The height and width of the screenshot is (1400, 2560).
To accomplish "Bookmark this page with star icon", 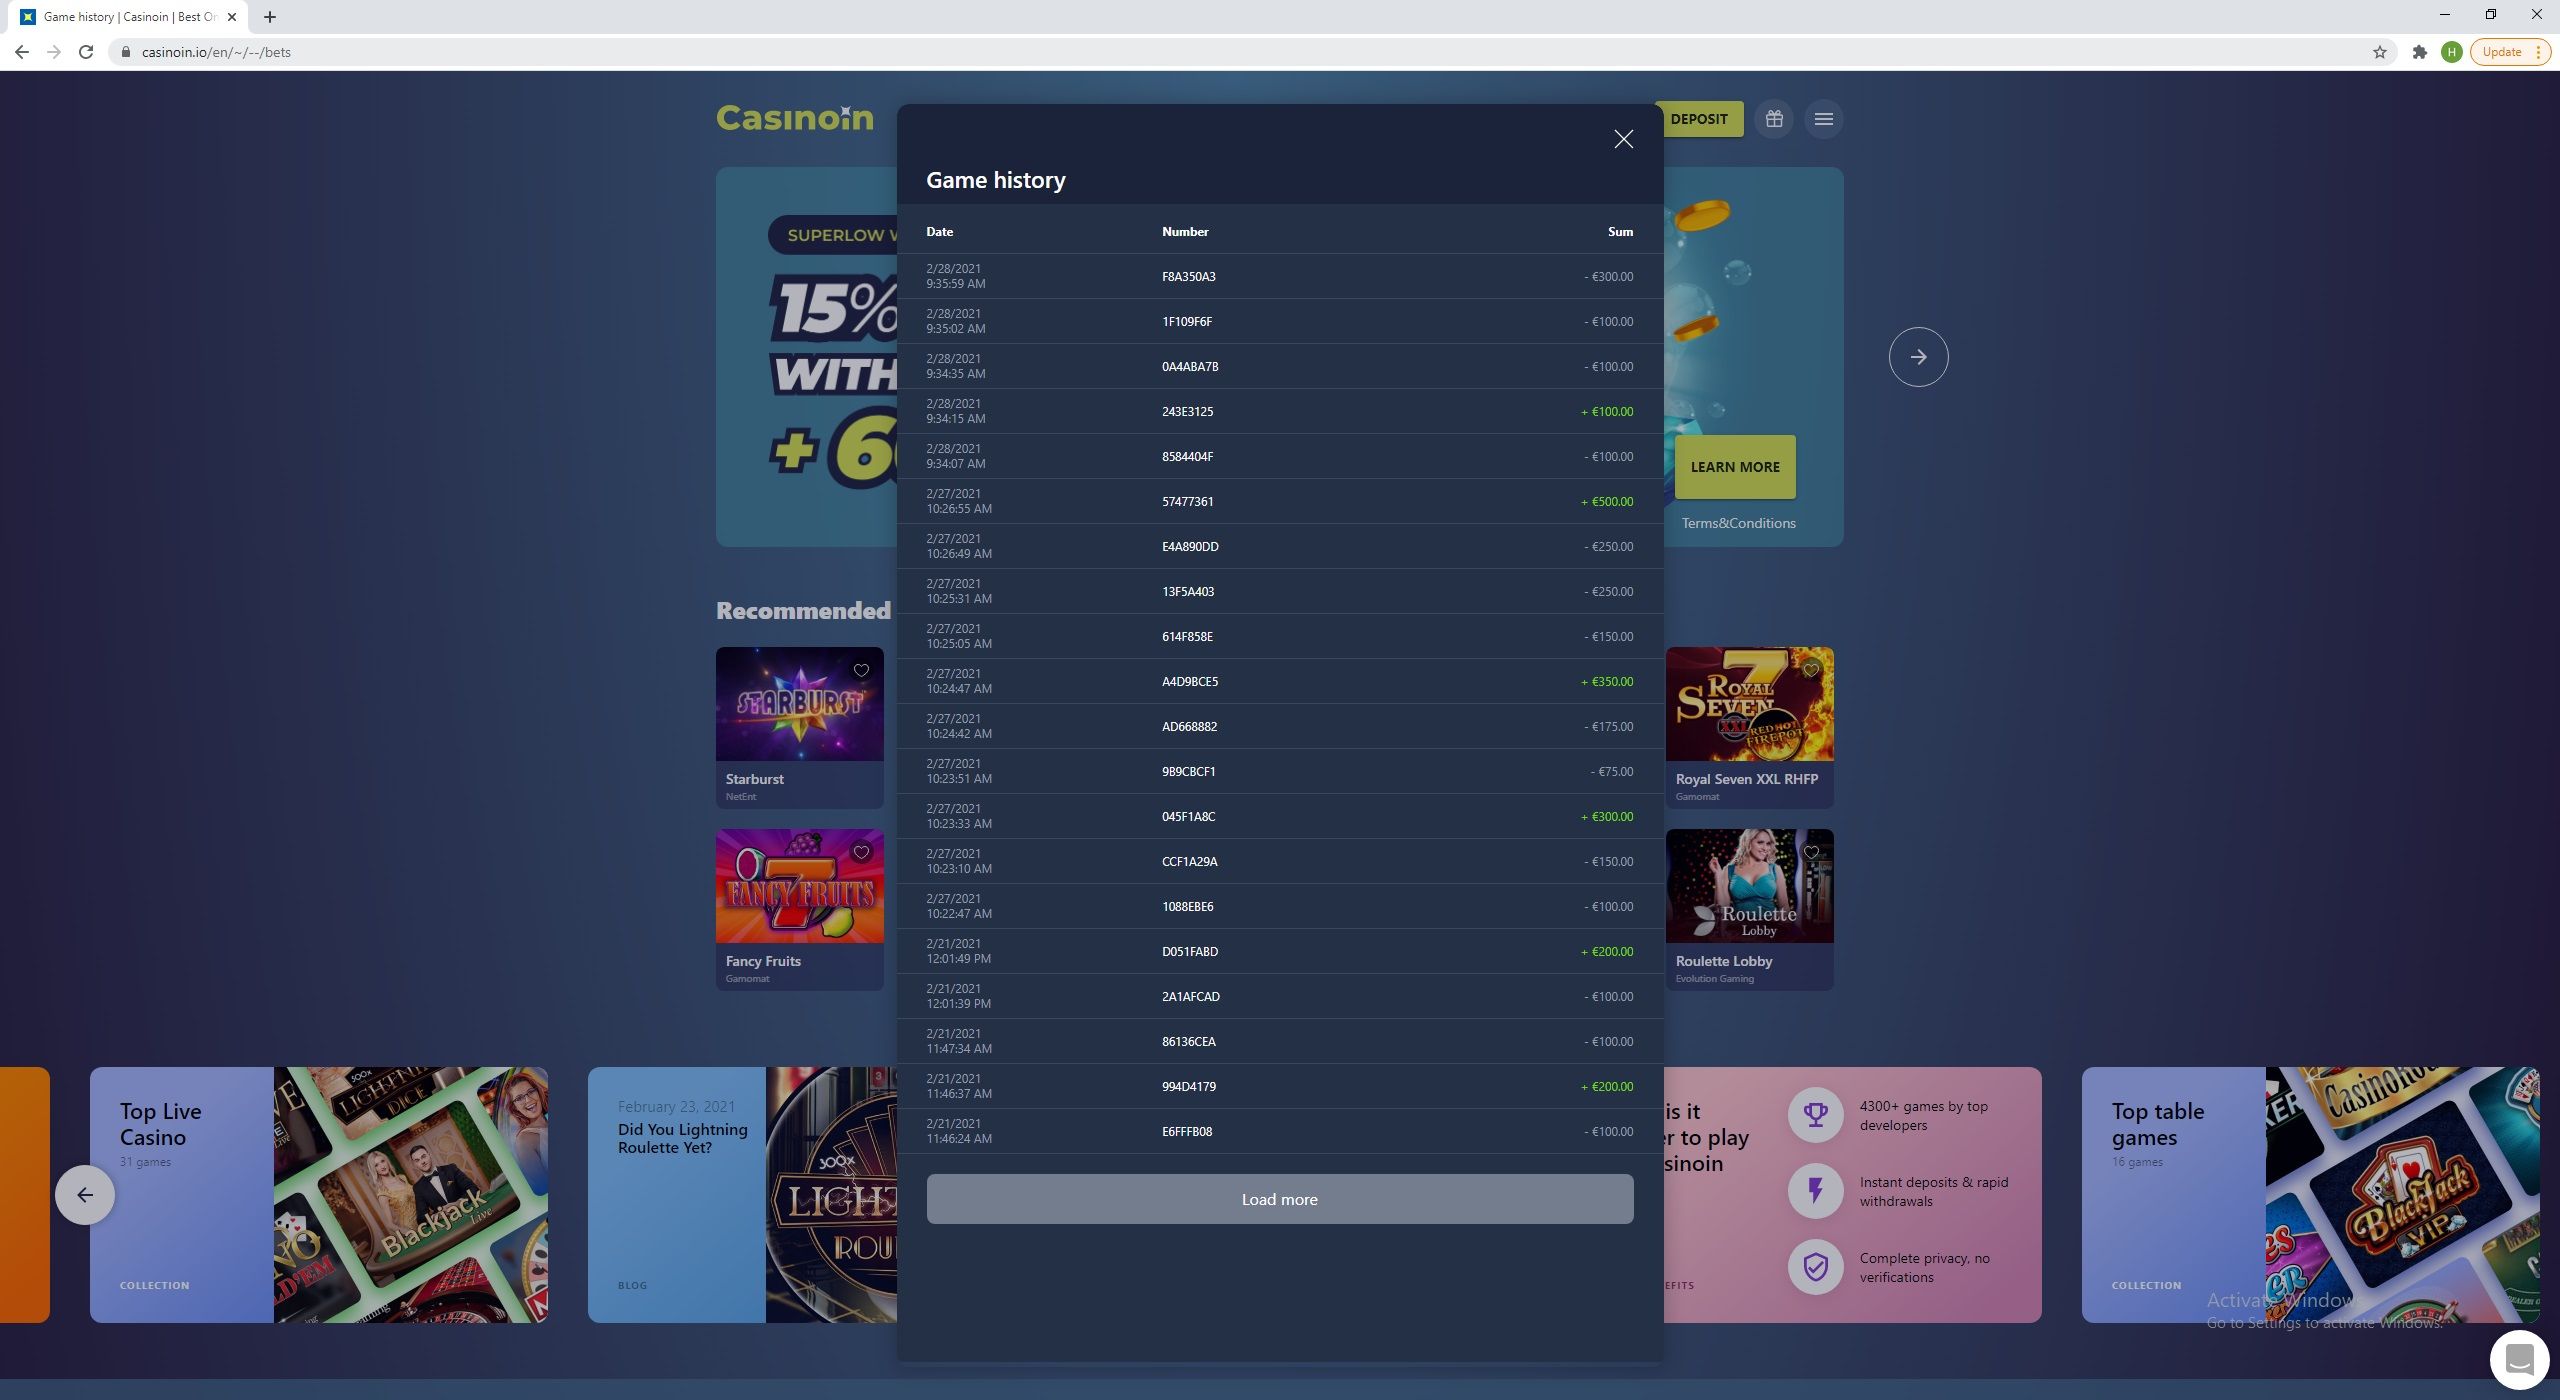I will click(x=2380, y=52).
